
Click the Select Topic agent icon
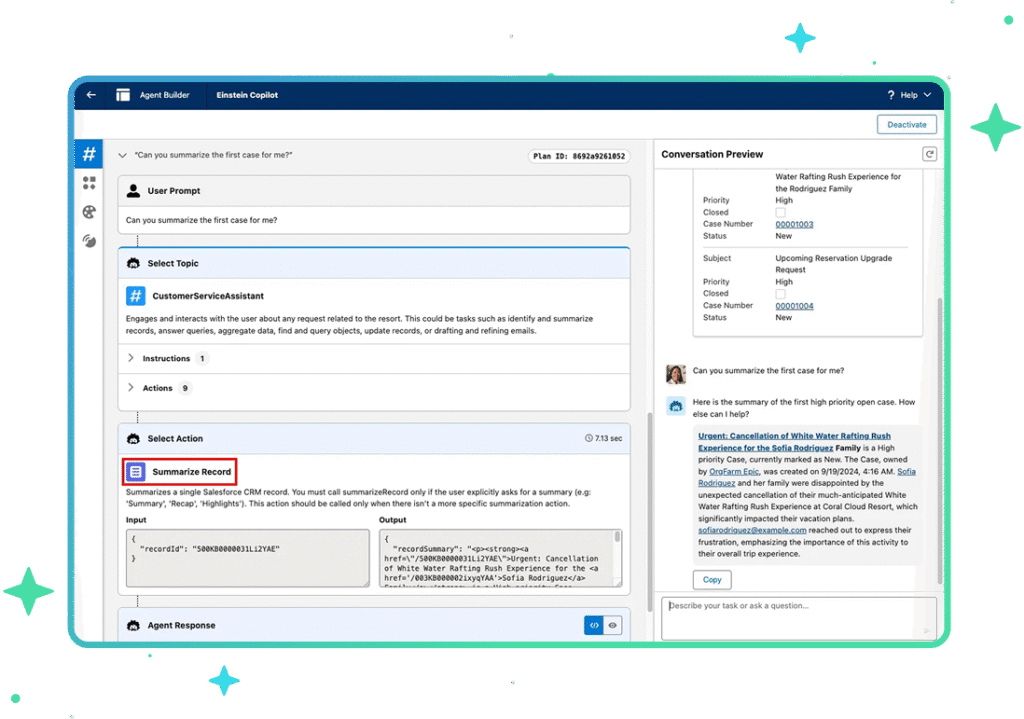coord(133,263)
